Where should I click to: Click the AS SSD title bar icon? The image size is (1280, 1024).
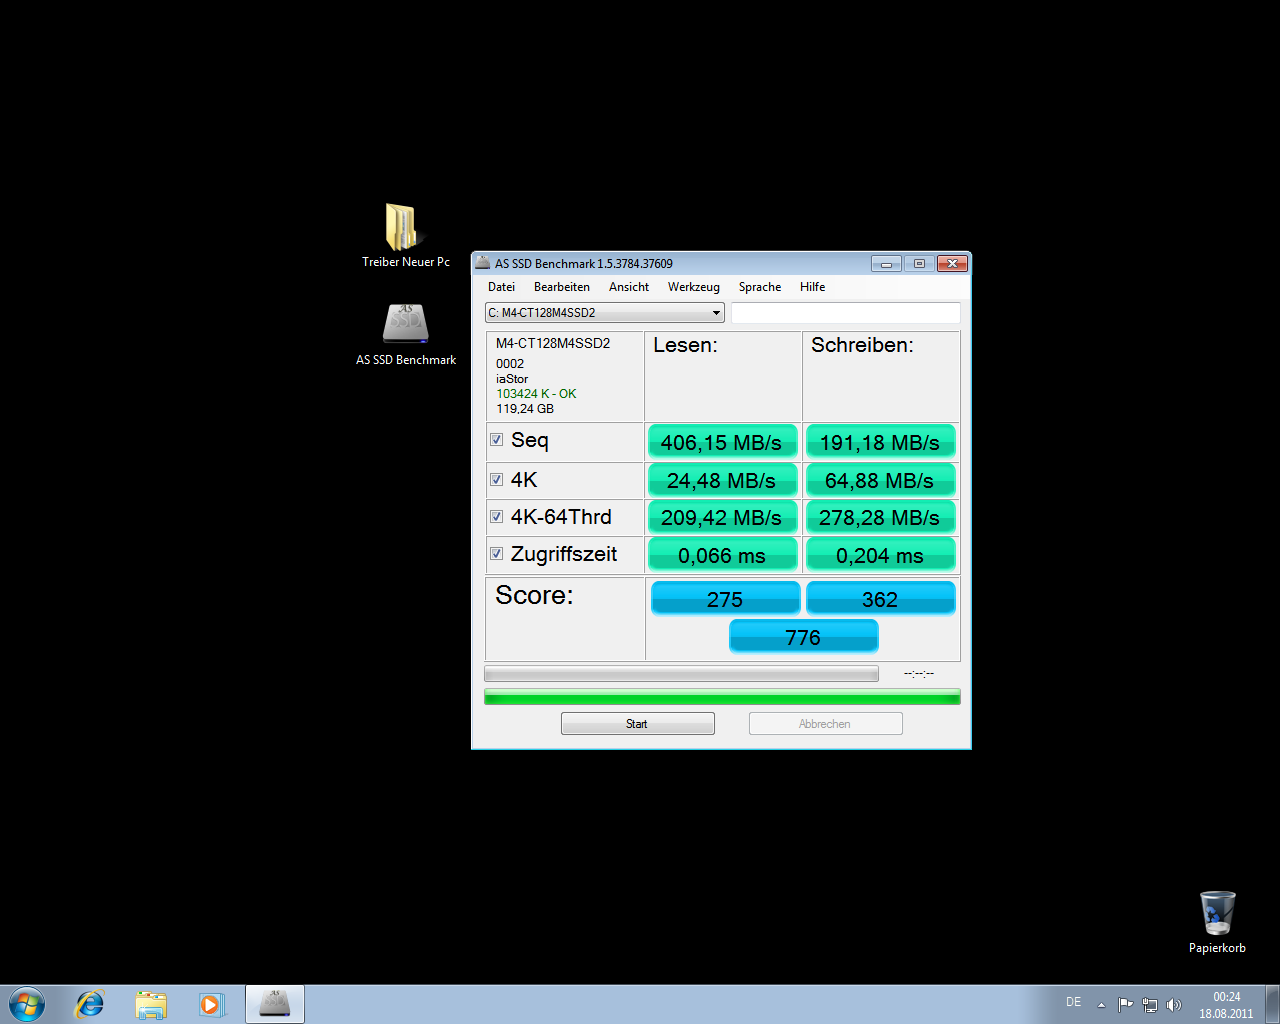483,263
